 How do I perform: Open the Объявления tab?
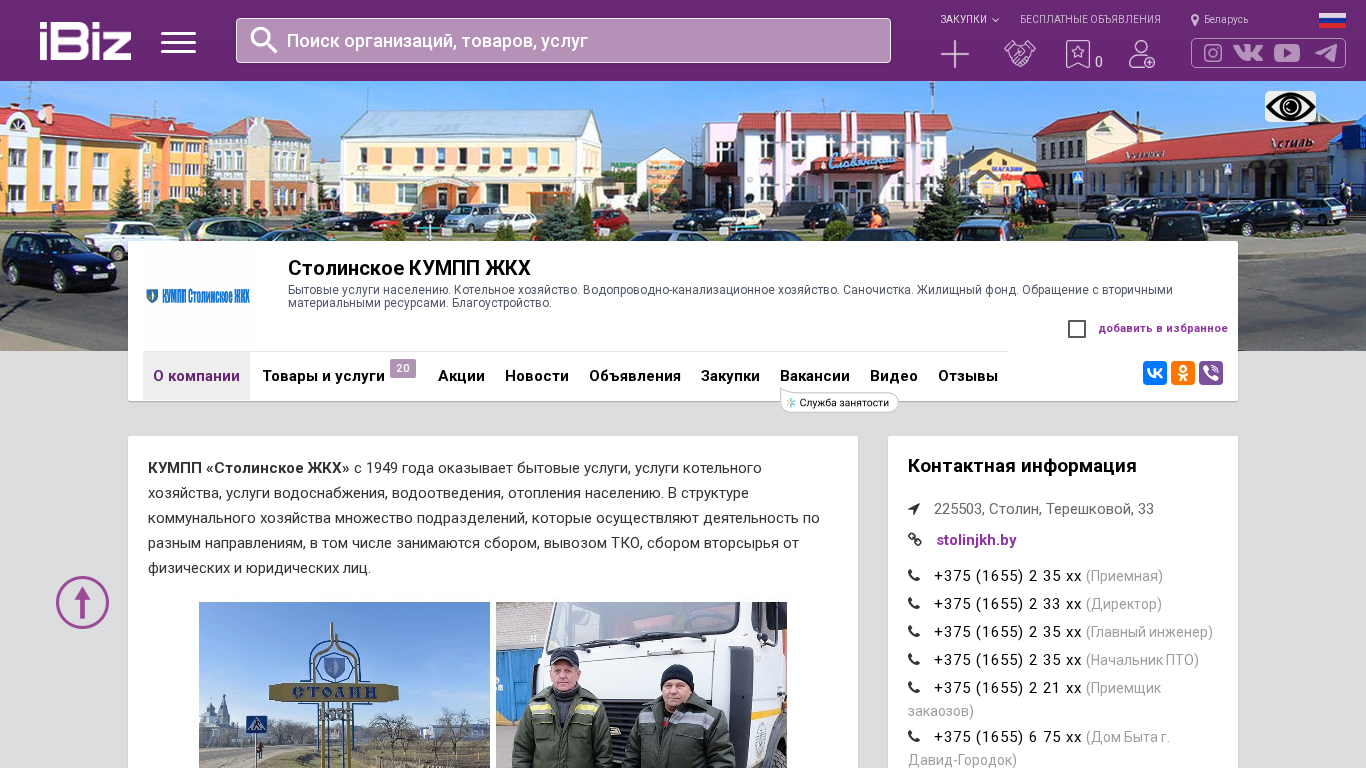click(x=635, y=376)
